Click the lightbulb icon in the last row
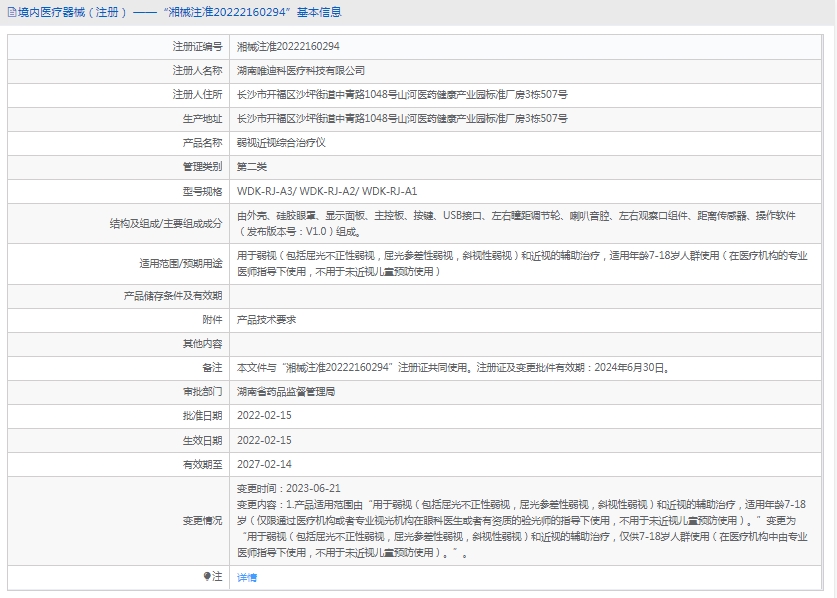The width and height of the screenshot is (837, 598). [207, 577]
